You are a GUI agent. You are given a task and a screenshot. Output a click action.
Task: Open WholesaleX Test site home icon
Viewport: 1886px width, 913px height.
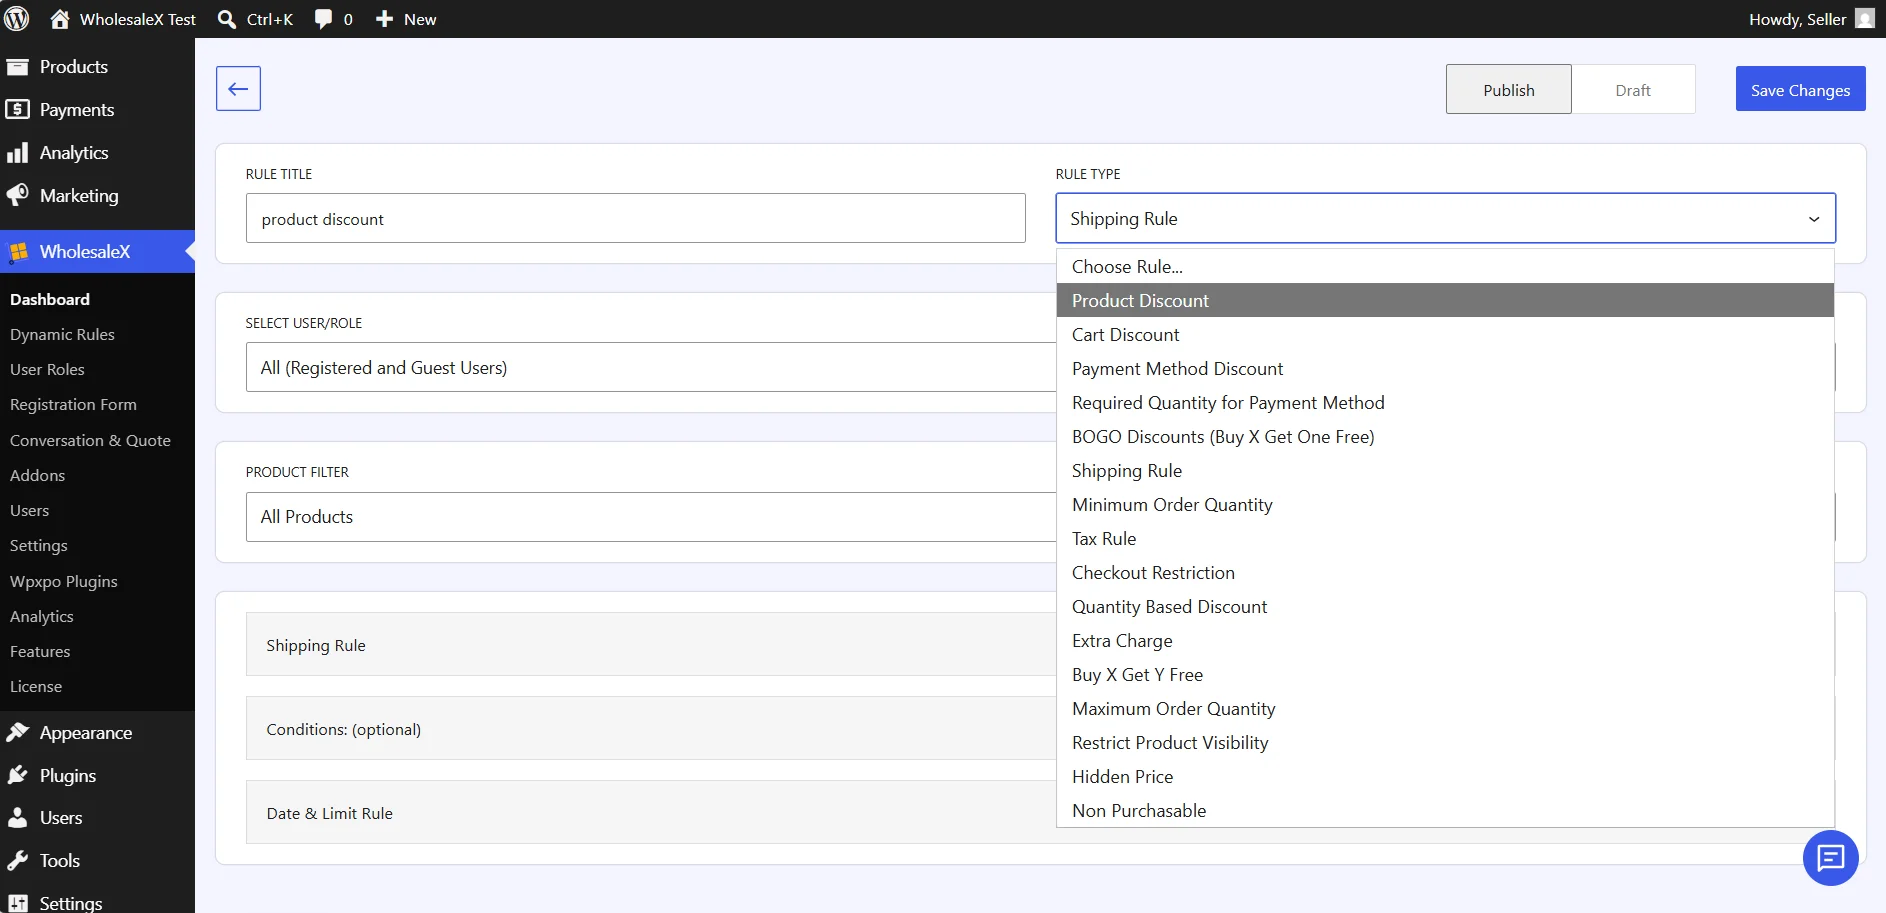[60, 19]
